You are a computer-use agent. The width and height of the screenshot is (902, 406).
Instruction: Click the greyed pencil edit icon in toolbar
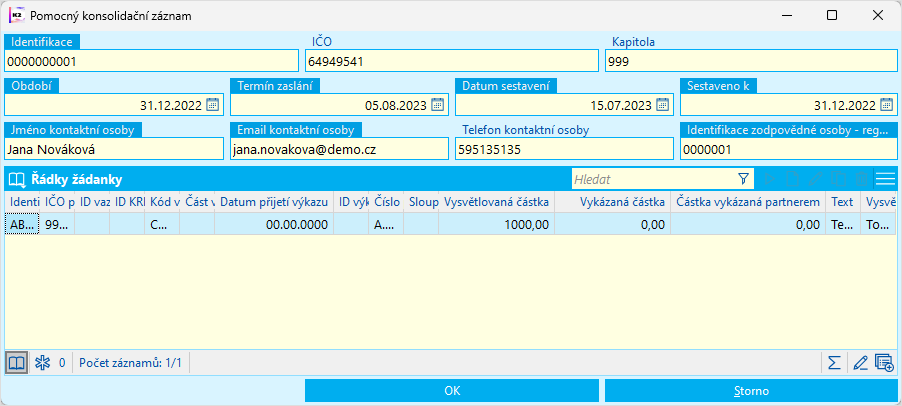point(815,179)
